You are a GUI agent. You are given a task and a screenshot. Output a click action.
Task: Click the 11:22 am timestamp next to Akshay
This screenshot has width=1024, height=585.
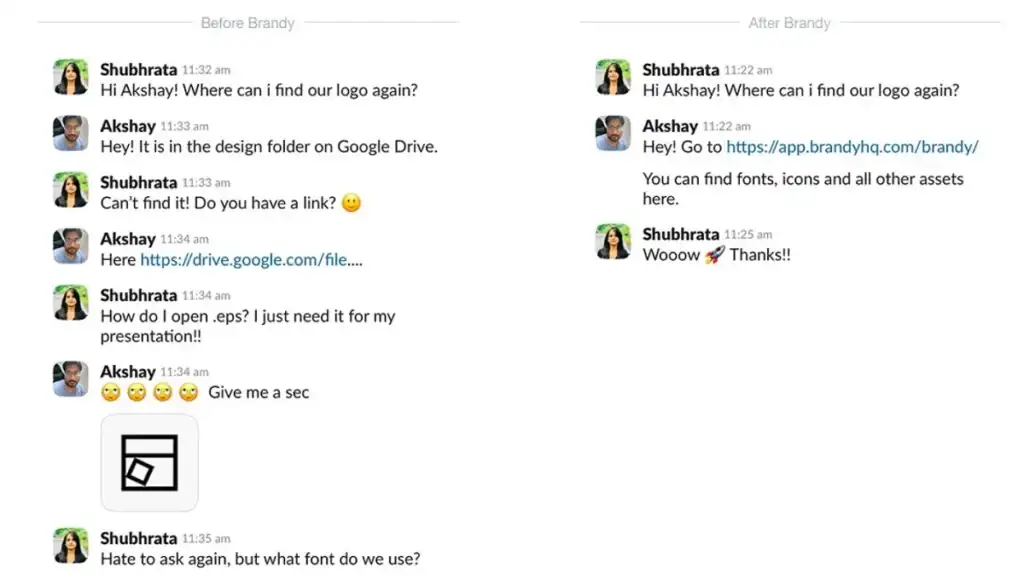[x=726, y=127]
